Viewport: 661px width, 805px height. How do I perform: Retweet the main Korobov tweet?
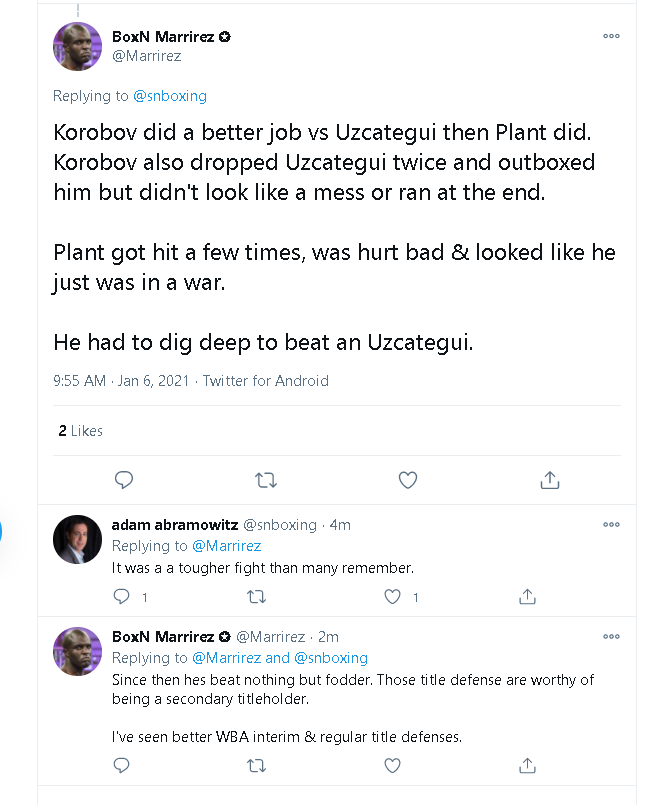point(266,480)
